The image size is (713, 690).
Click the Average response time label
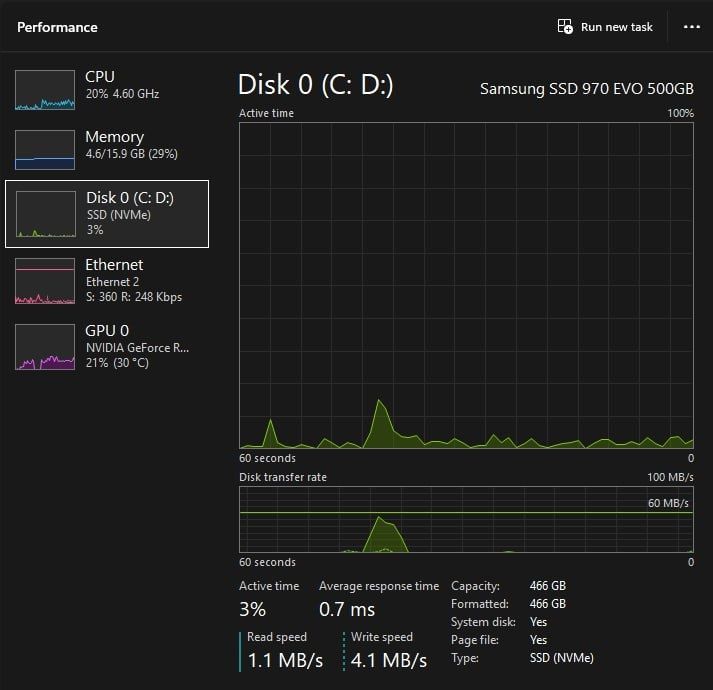pyautogui.click(x=379, y=586)
